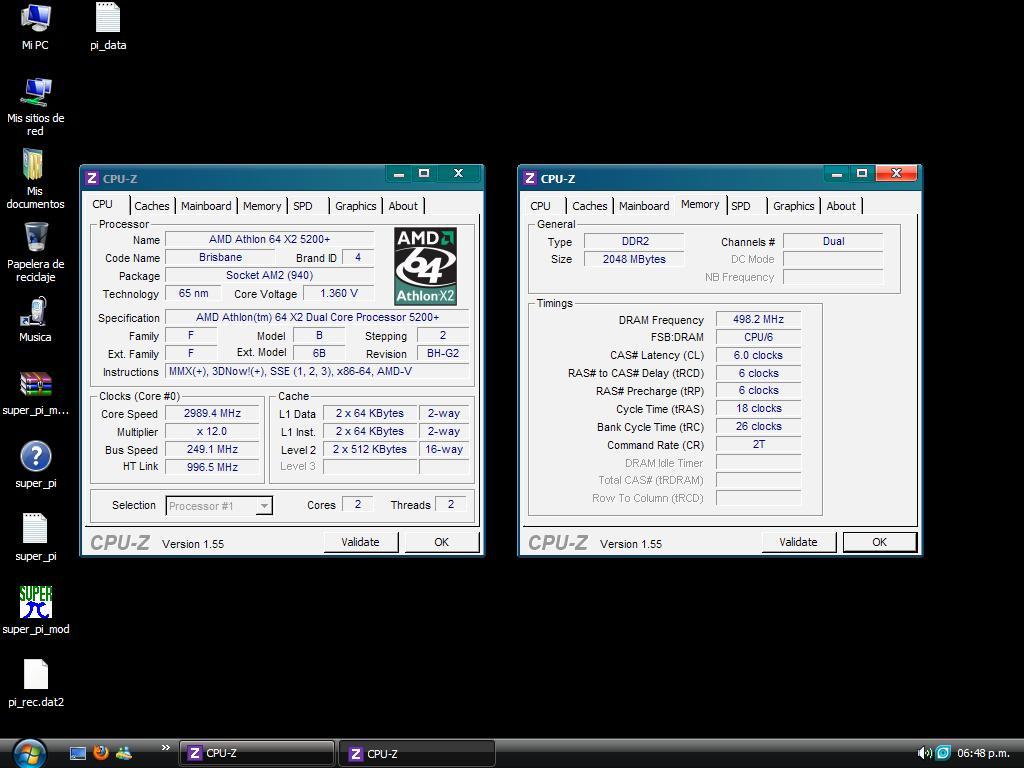Switch to Memory tab in left CPU-Z window
1024x768 pixels.
pos(262,206)
